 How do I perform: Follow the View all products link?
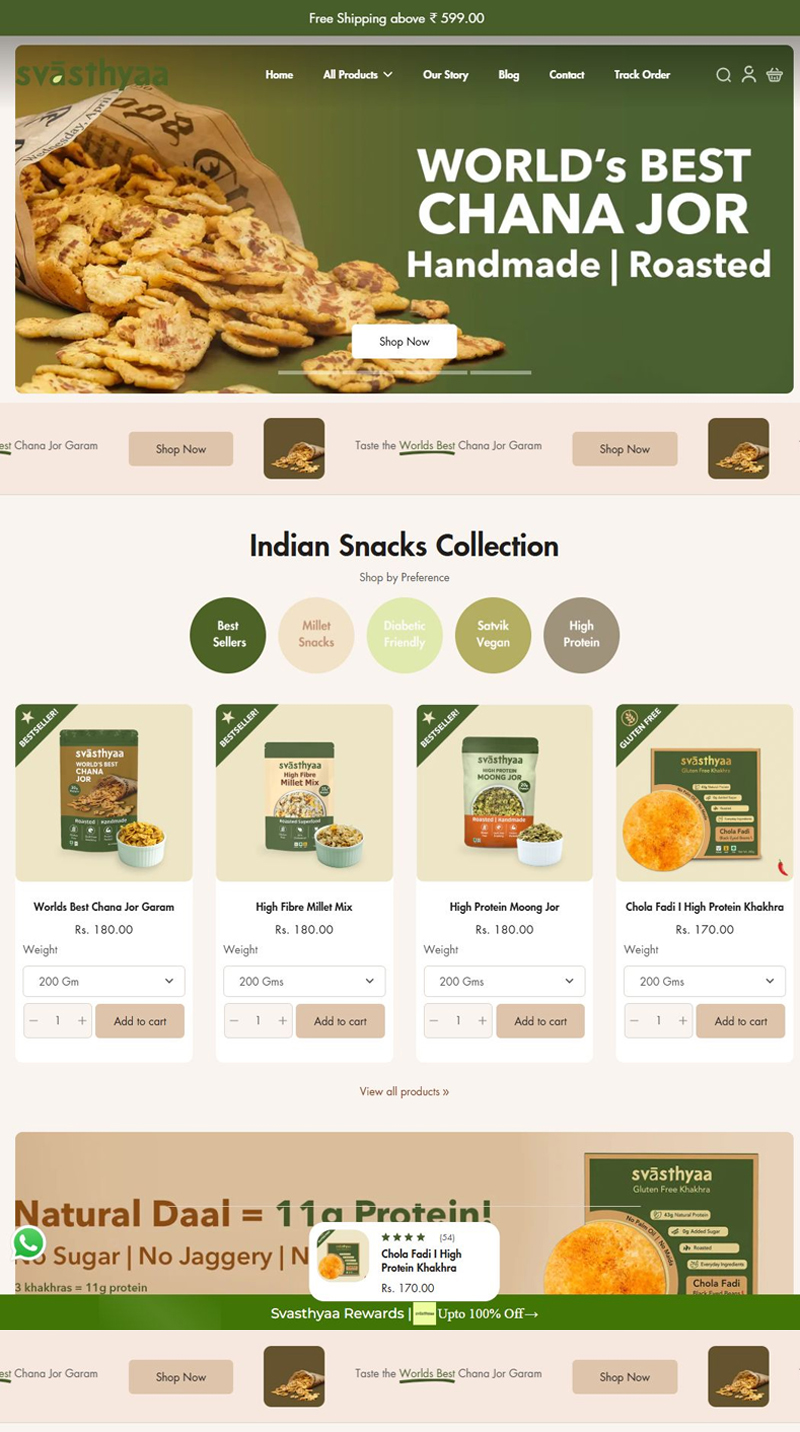404,1091
